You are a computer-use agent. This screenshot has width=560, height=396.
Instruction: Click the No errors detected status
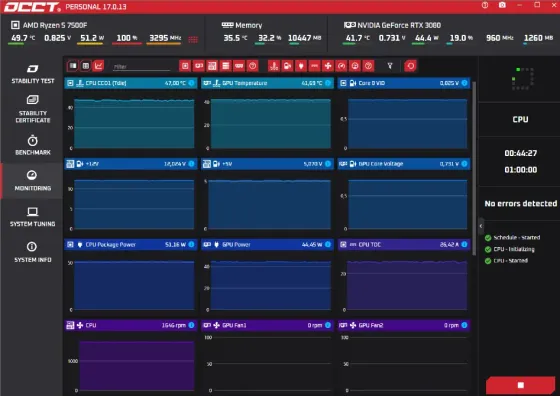pyautogui.click(x=521, y=204)
